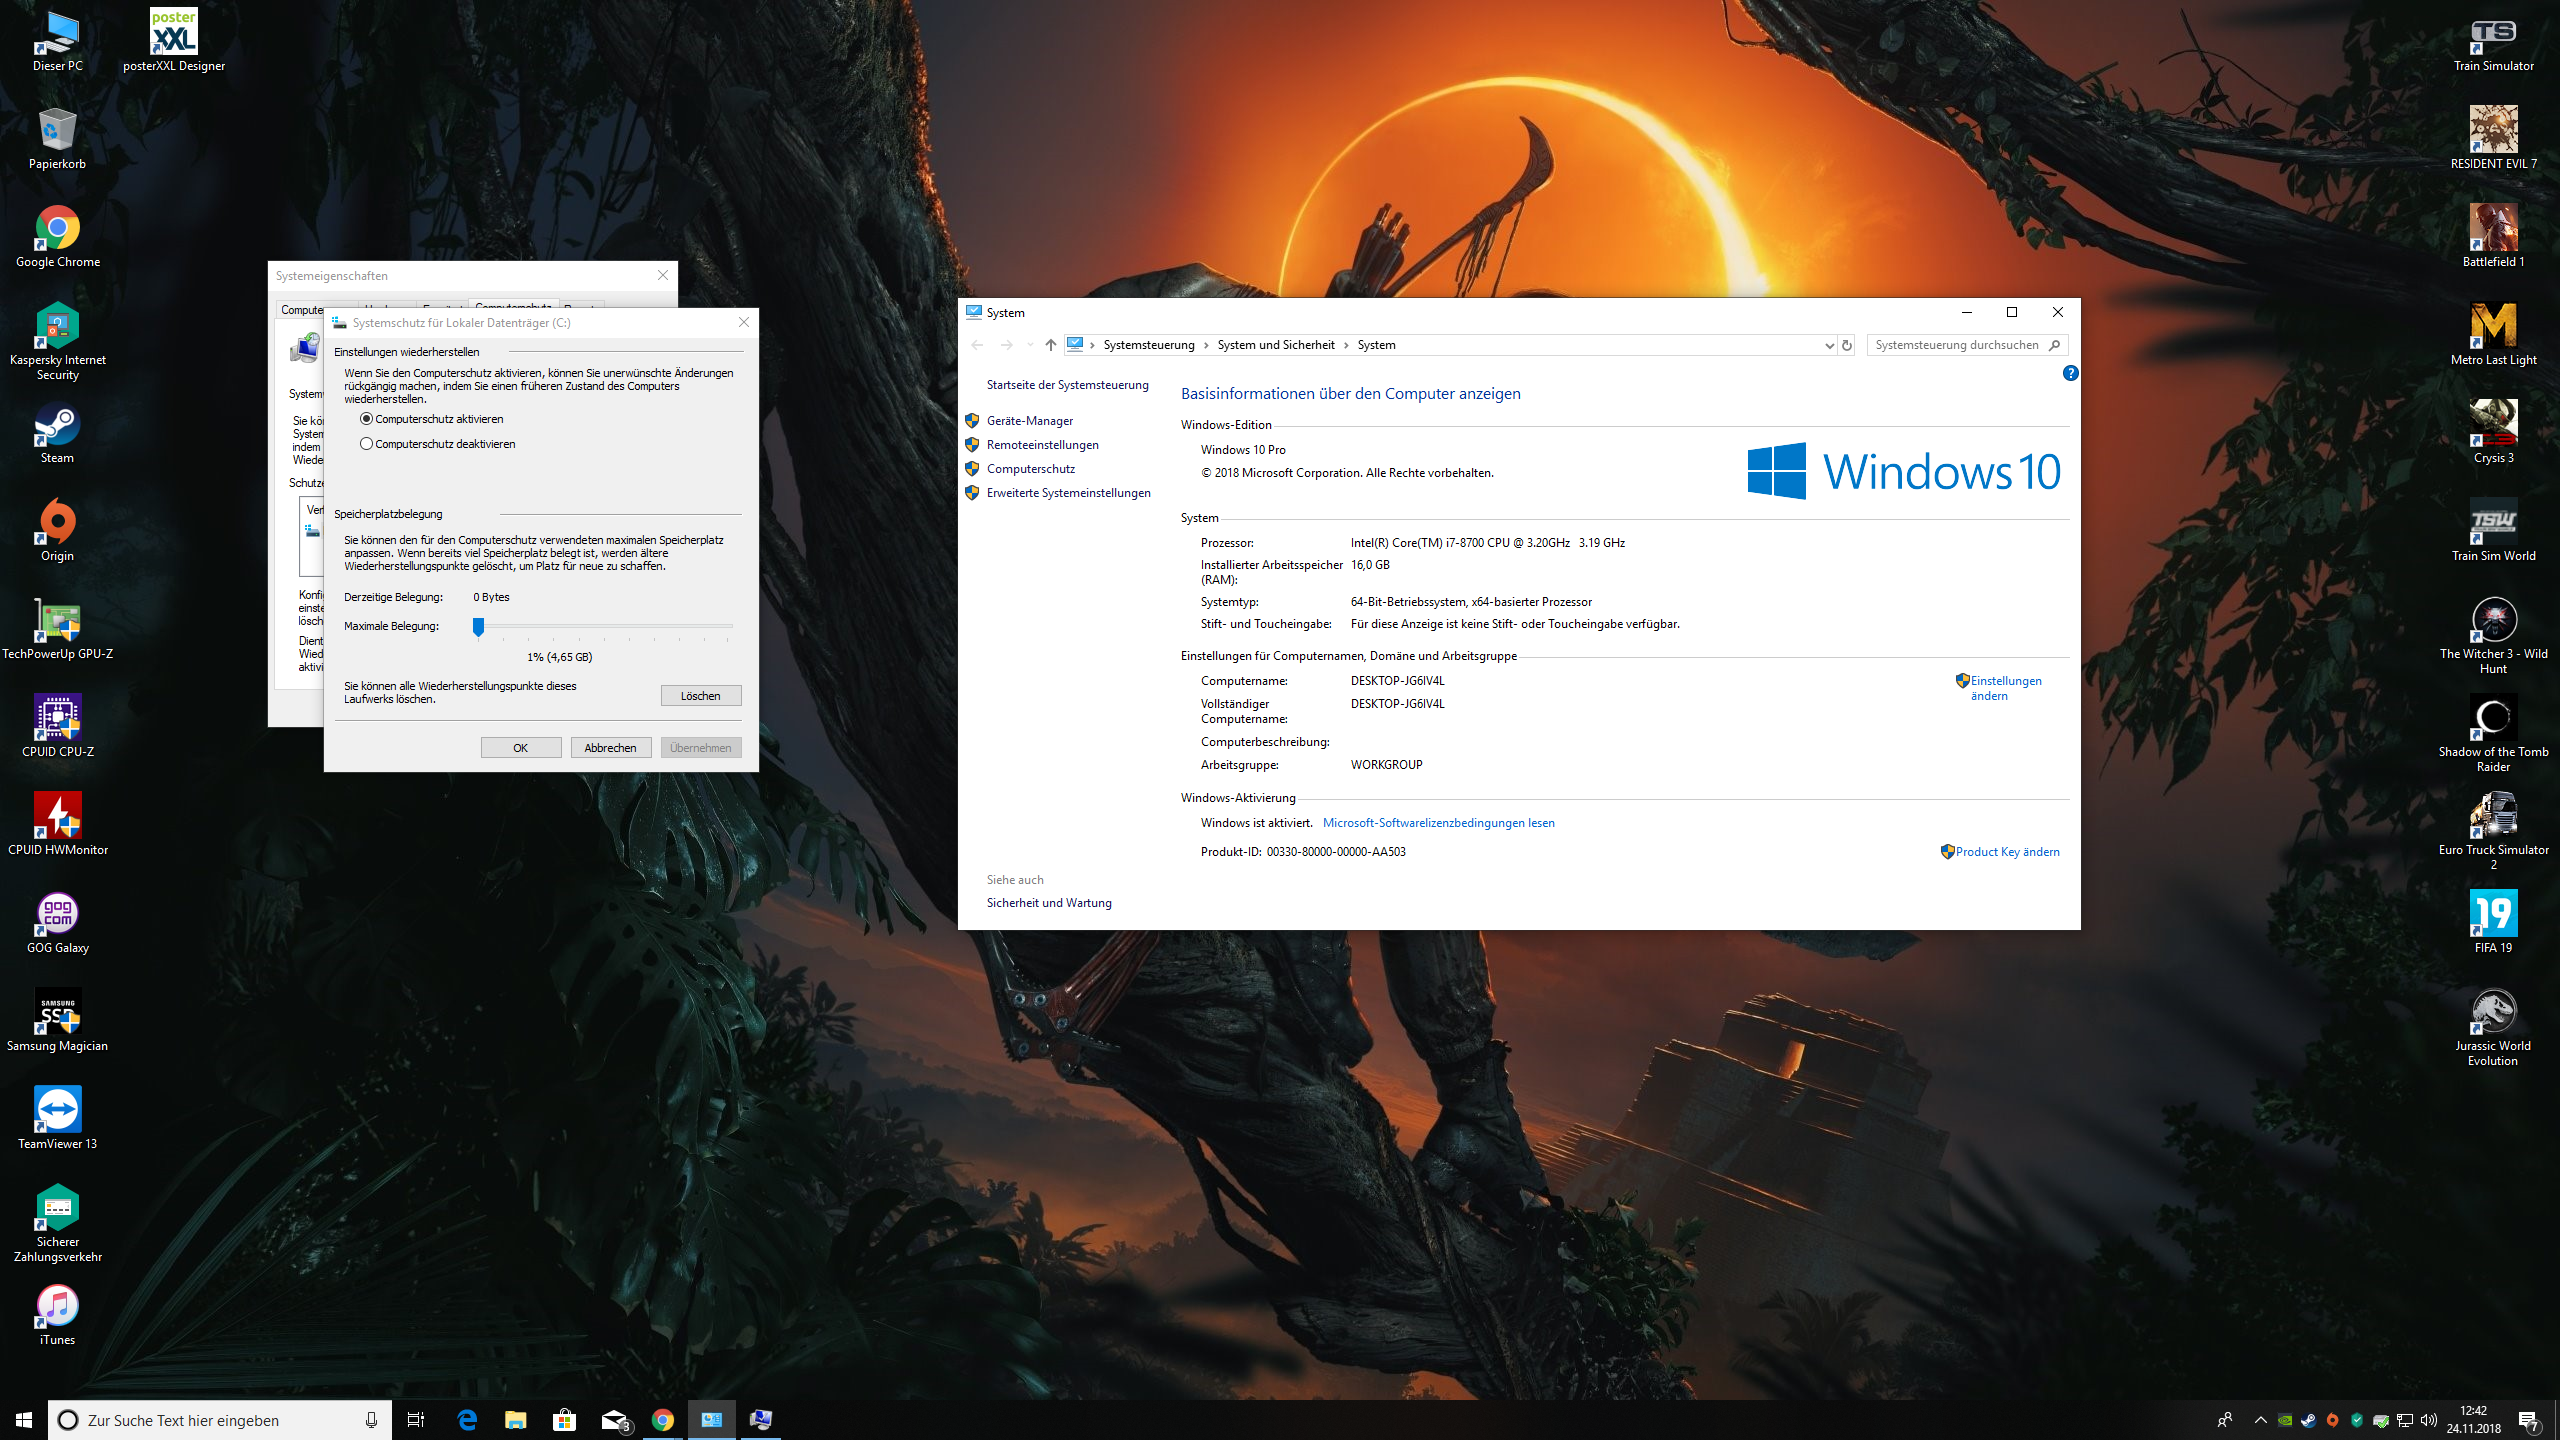Open recent locations dropdown arrow
The height and width of the screenshot is (1440, 2560).
click(x=1030, y=345)
